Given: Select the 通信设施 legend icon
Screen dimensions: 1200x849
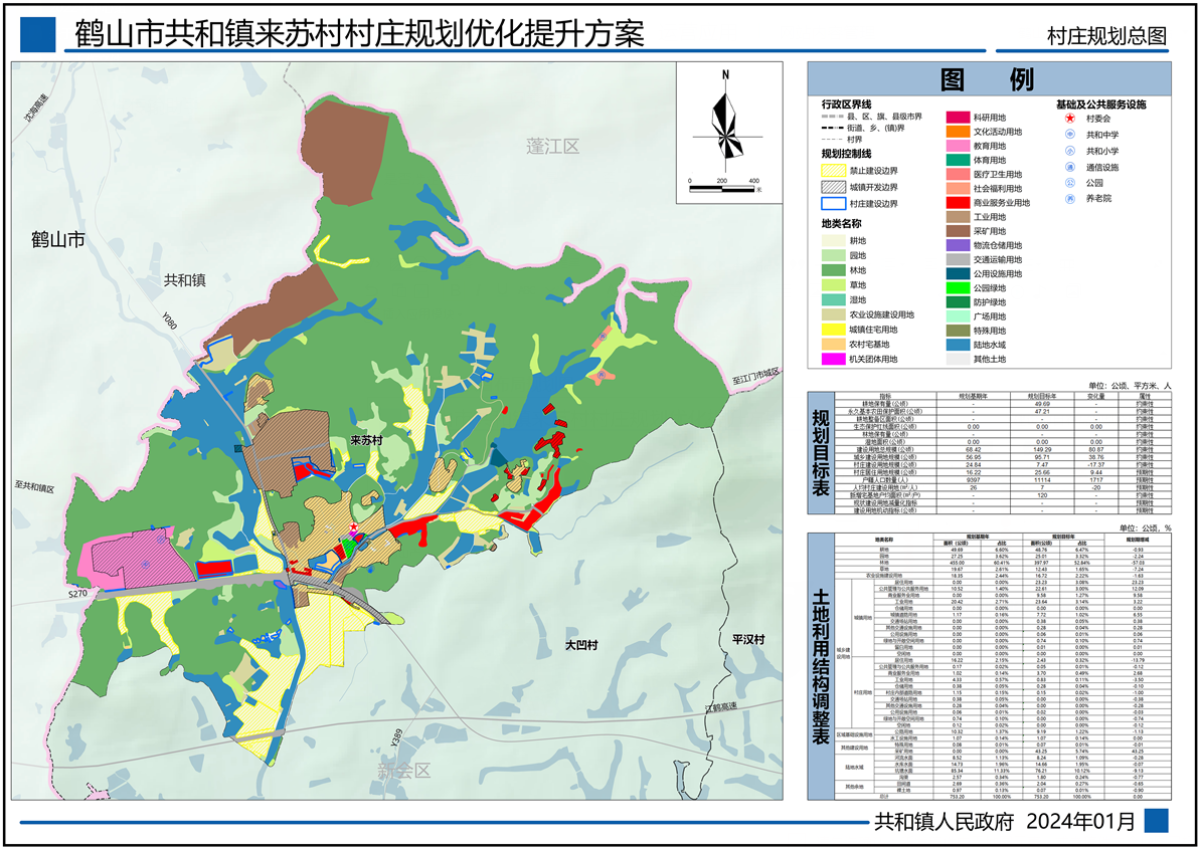Looking at the screenshot, I should pyautogui.click(x=1069, y=167).
